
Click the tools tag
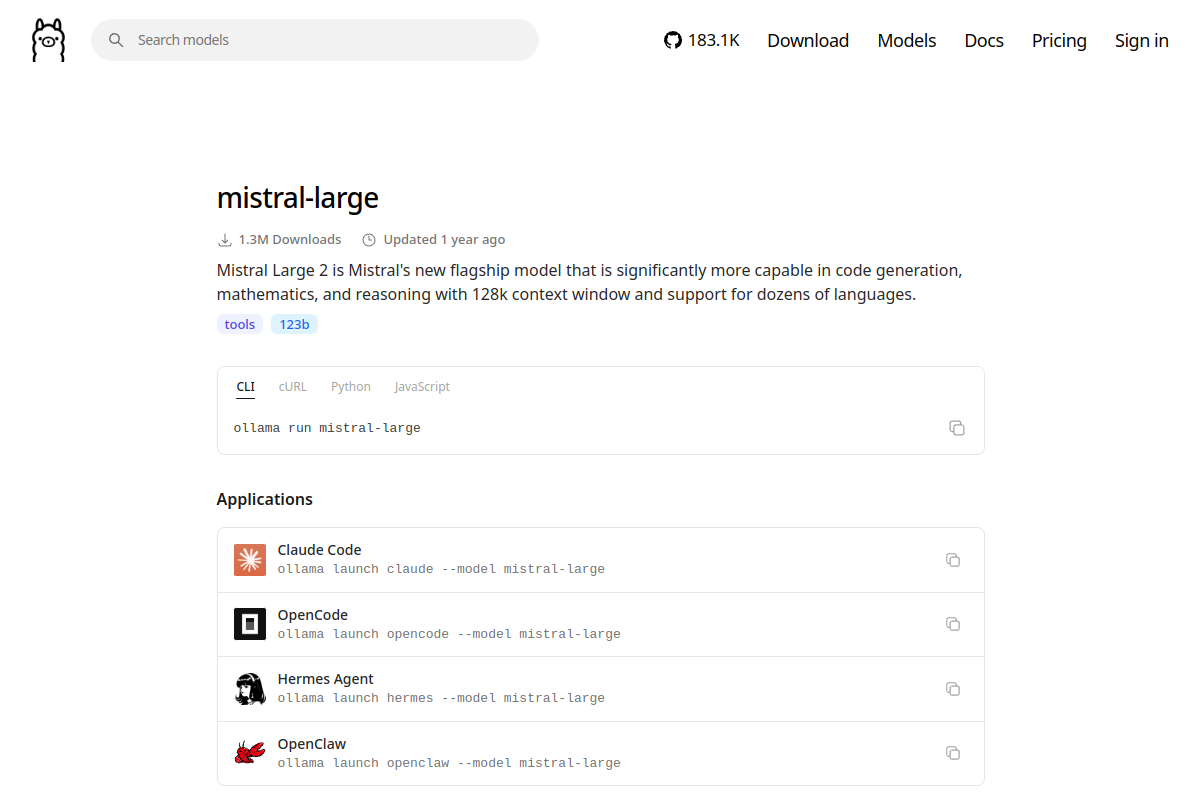240,324
